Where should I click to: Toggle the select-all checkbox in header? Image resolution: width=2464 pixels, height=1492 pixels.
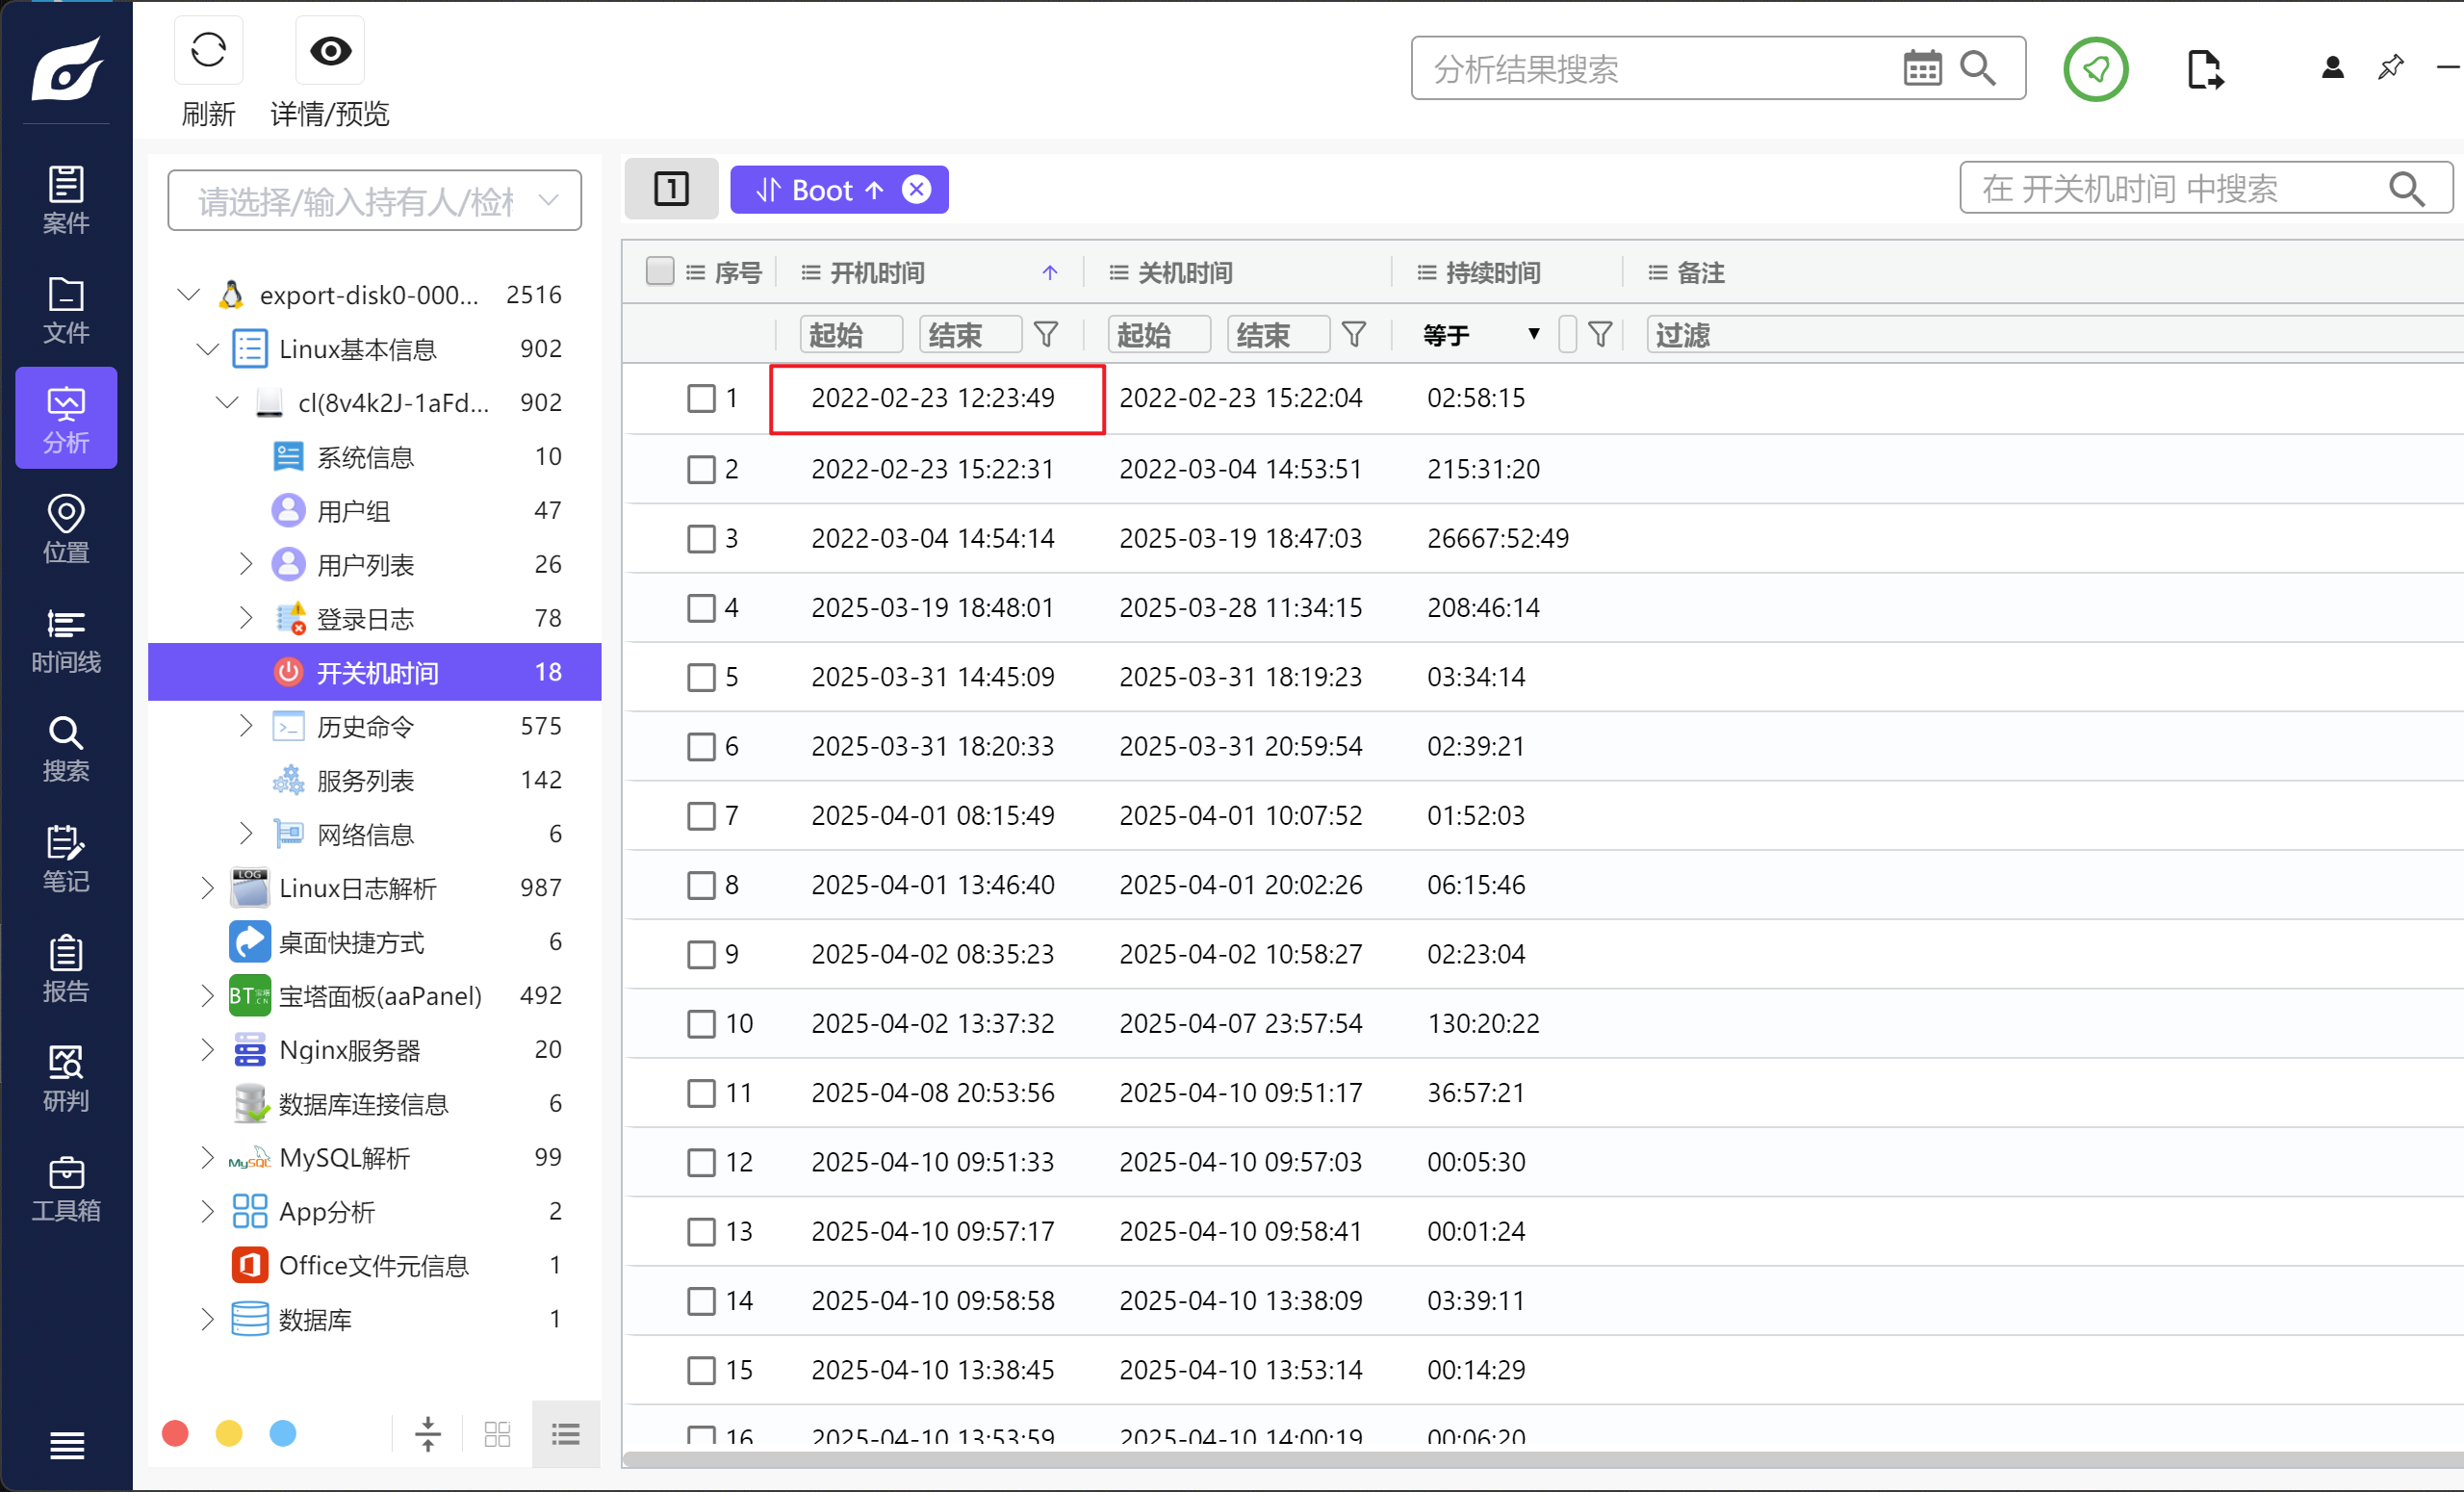click(660, 271)
